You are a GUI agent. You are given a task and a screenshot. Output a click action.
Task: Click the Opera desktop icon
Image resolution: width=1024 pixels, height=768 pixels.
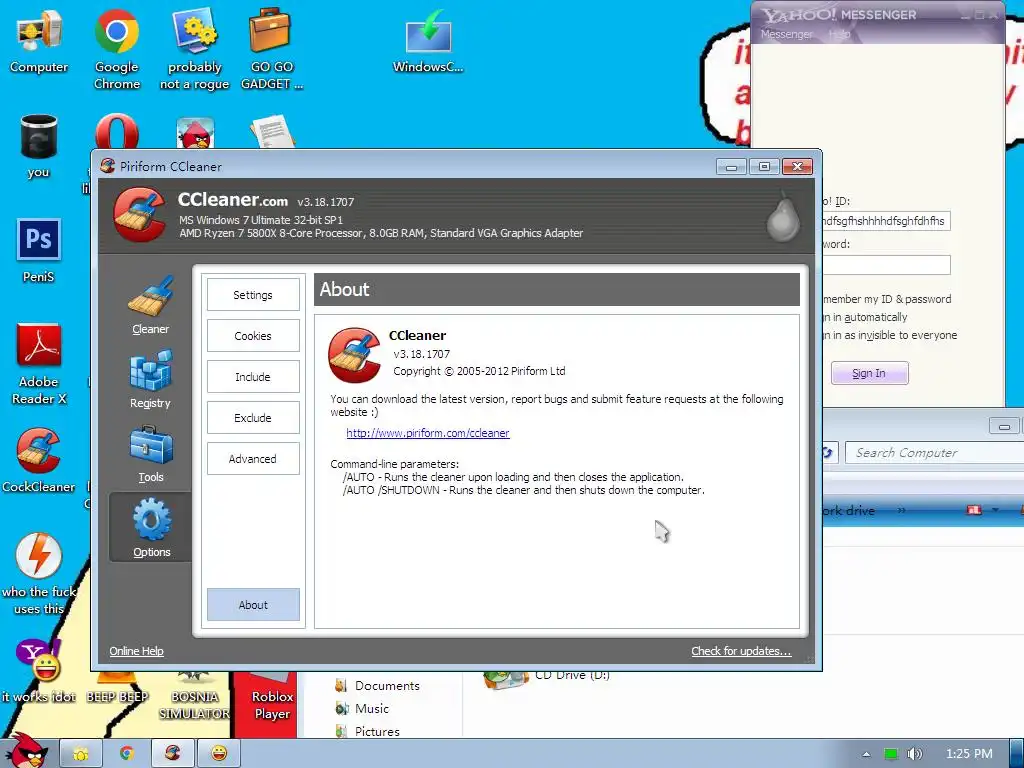[117, 133]
